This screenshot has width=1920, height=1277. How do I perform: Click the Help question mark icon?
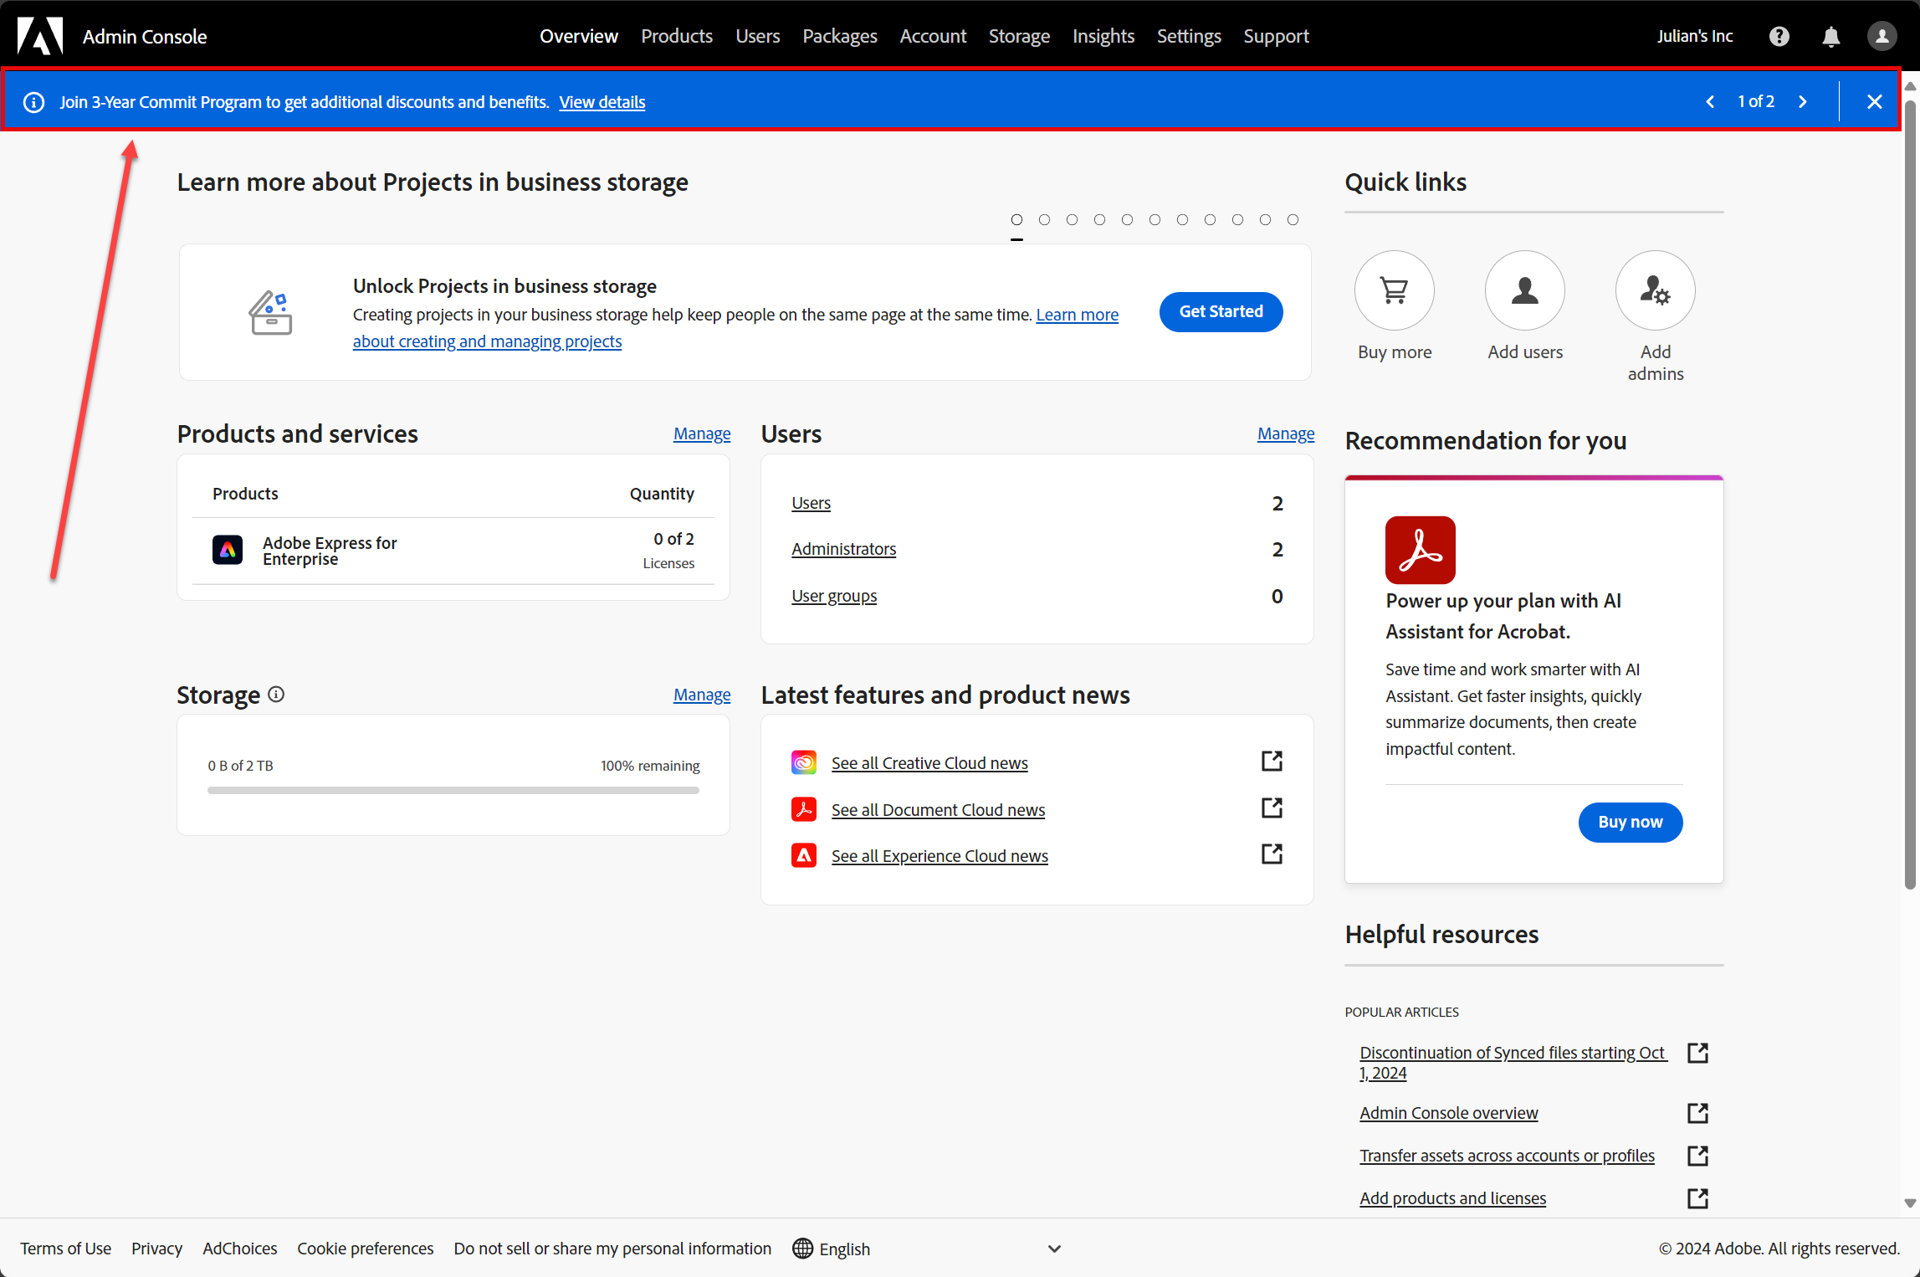tap(1779, 36)
